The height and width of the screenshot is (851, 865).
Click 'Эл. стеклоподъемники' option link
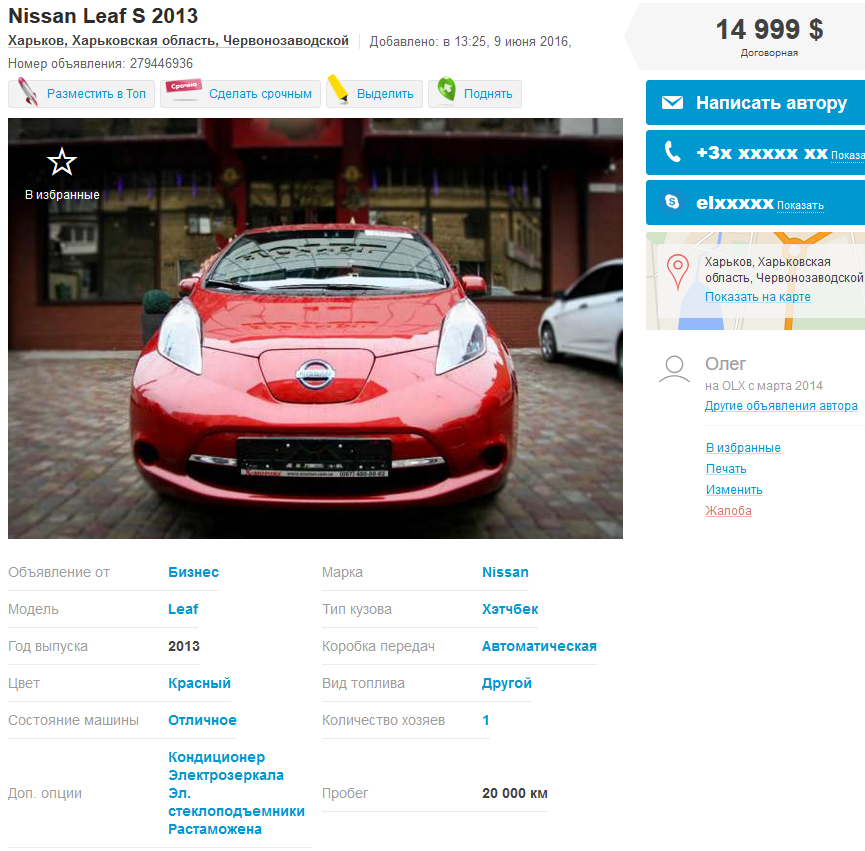237,802
